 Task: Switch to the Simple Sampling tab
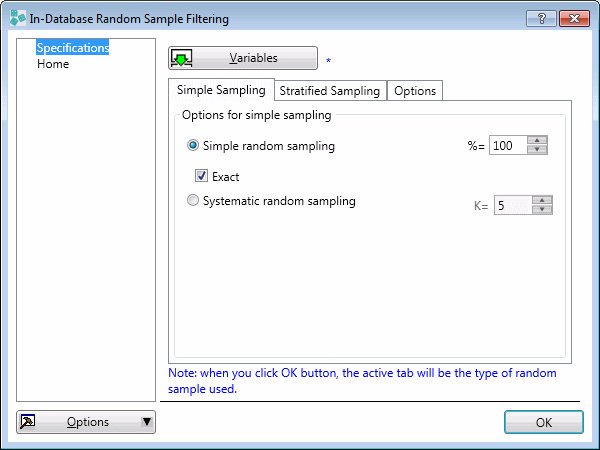221,90
